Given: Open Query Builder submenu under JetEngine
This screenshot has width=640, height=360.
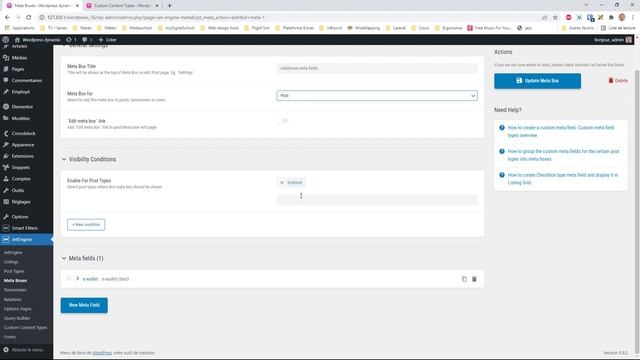Looking at the screenshot, I should click(x=17, y=318).
